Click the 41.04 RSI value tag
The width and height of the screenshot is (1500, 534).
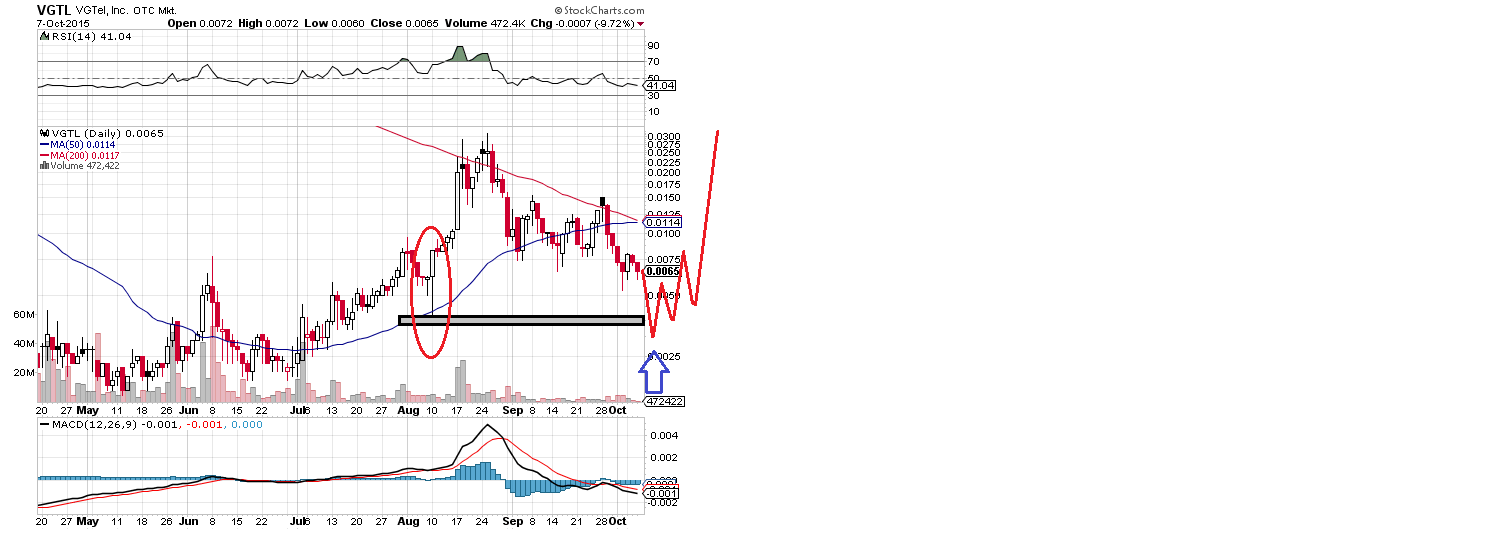(x=658, y=86)
